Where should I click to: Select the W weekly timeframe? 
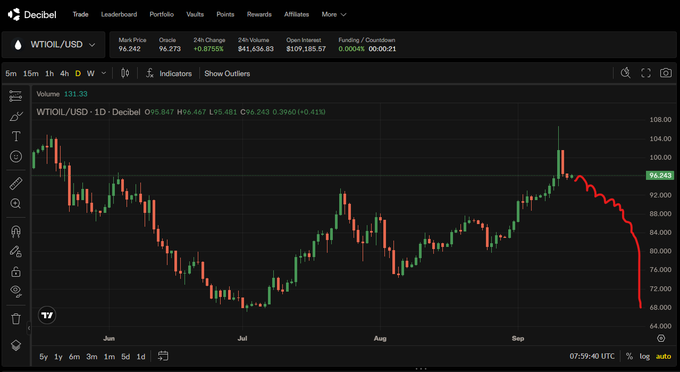91,73
